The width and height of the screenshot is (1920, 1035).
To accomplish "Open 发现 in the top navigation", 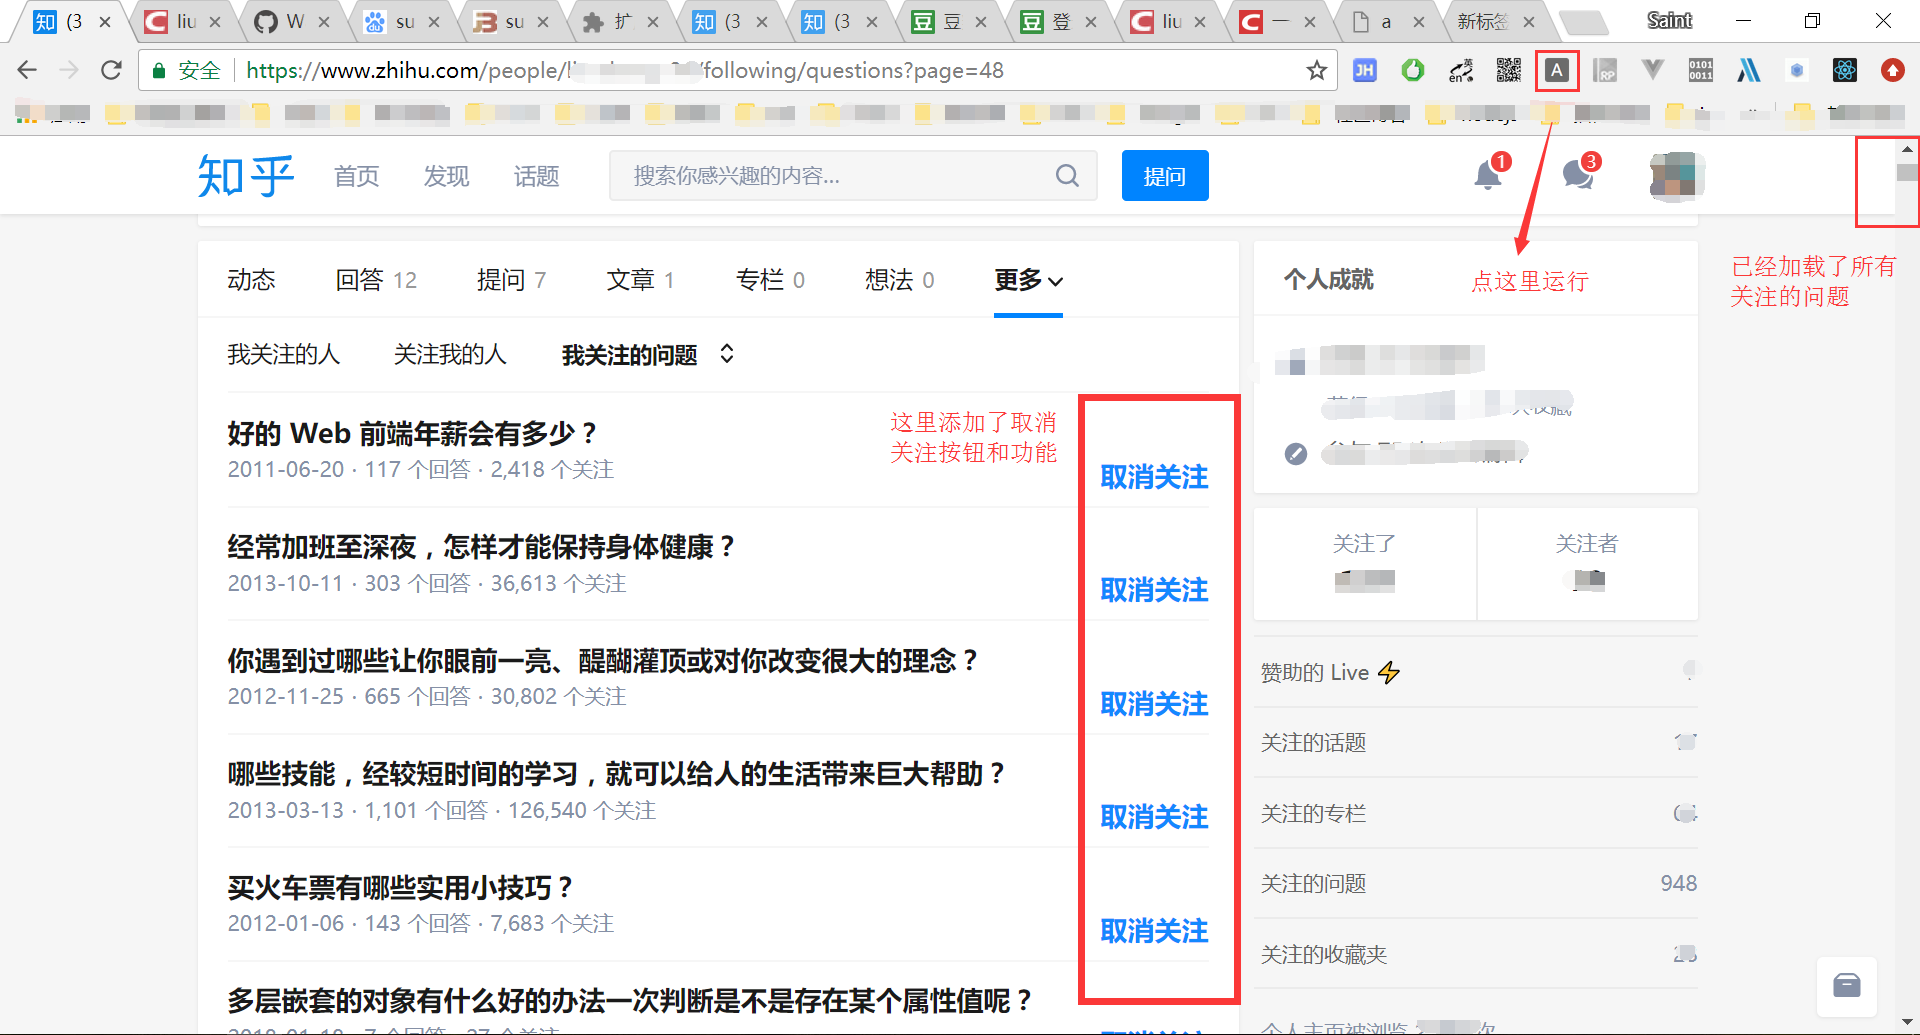I will 446,176.
